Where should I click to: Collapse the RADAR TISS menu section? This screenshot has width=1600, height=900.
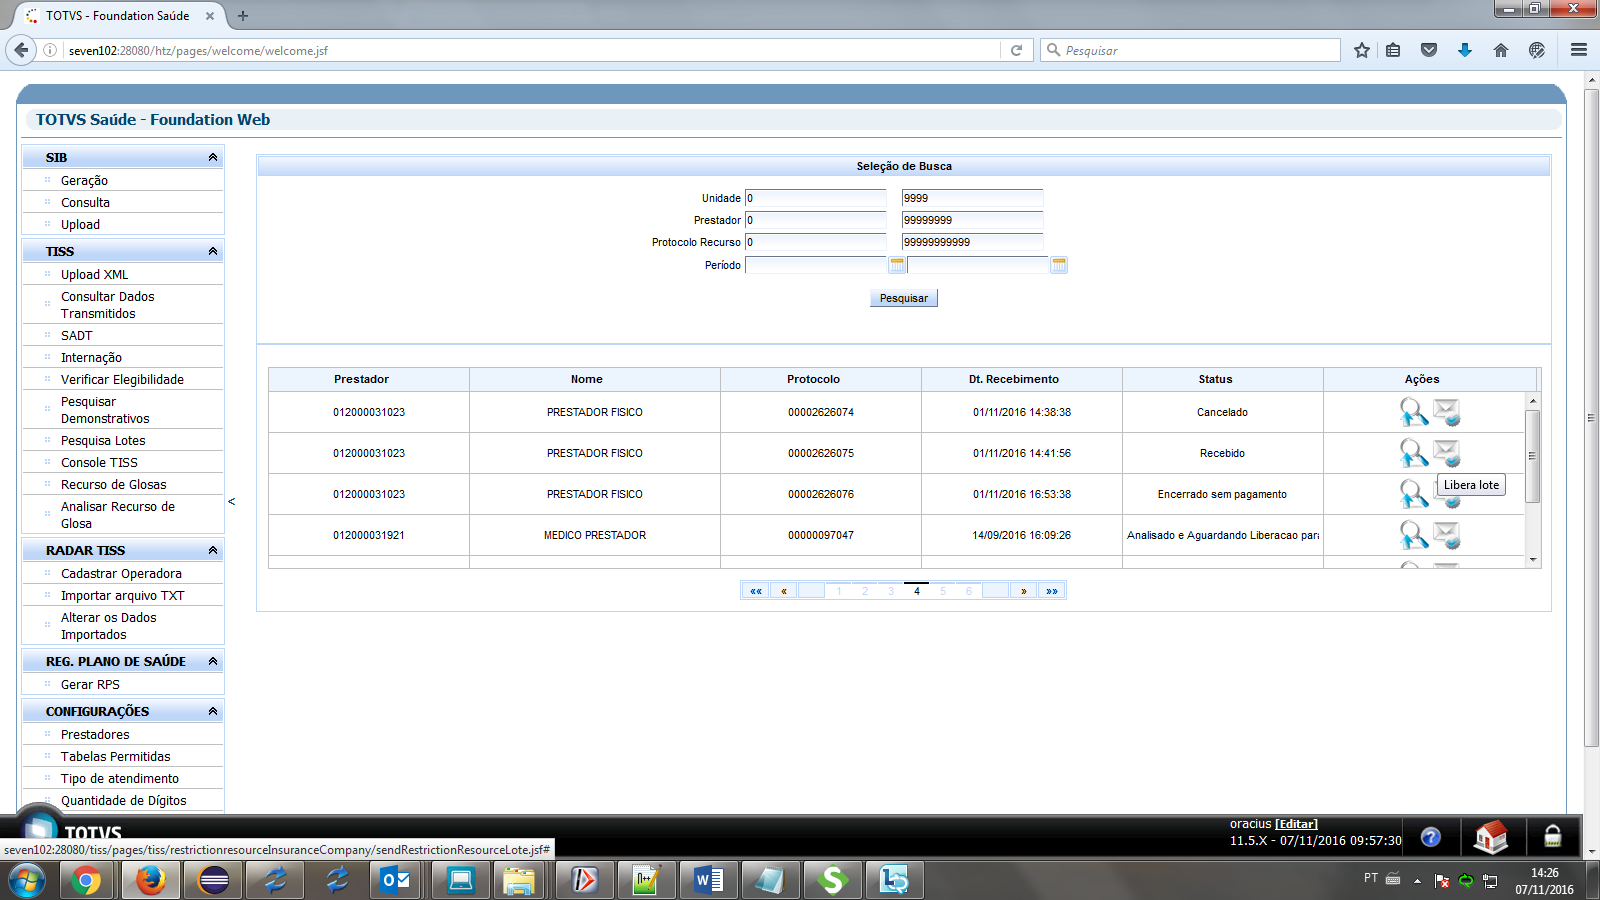pos(213,550)
